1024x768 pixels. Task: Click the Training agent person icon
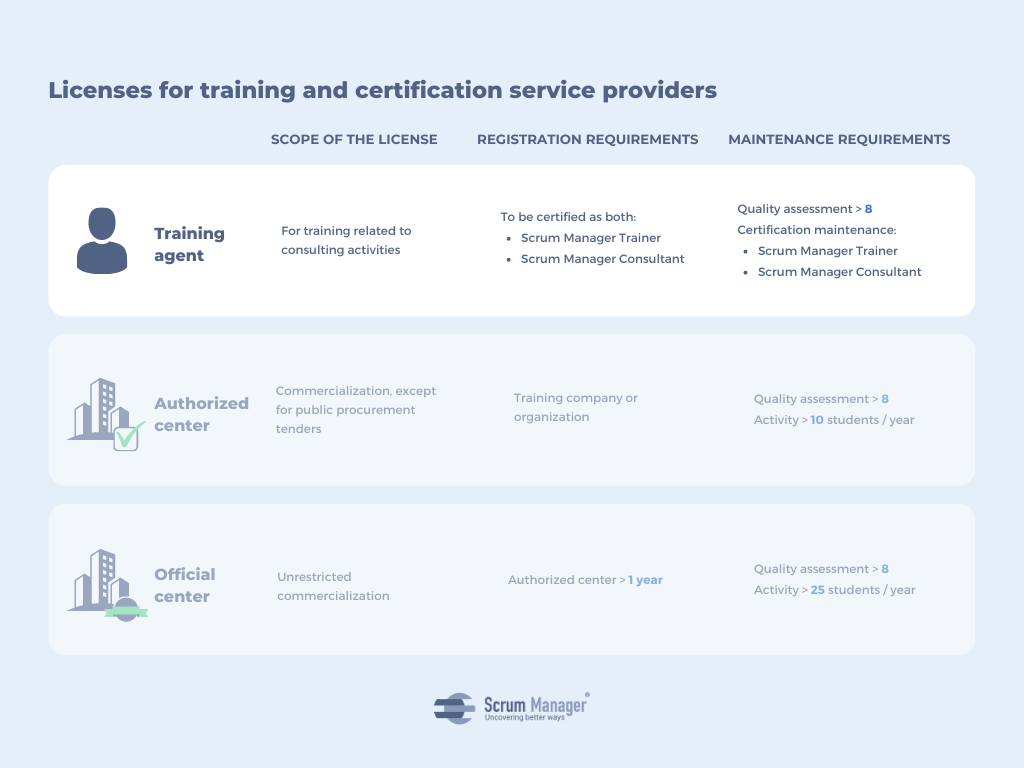(102, 241)
